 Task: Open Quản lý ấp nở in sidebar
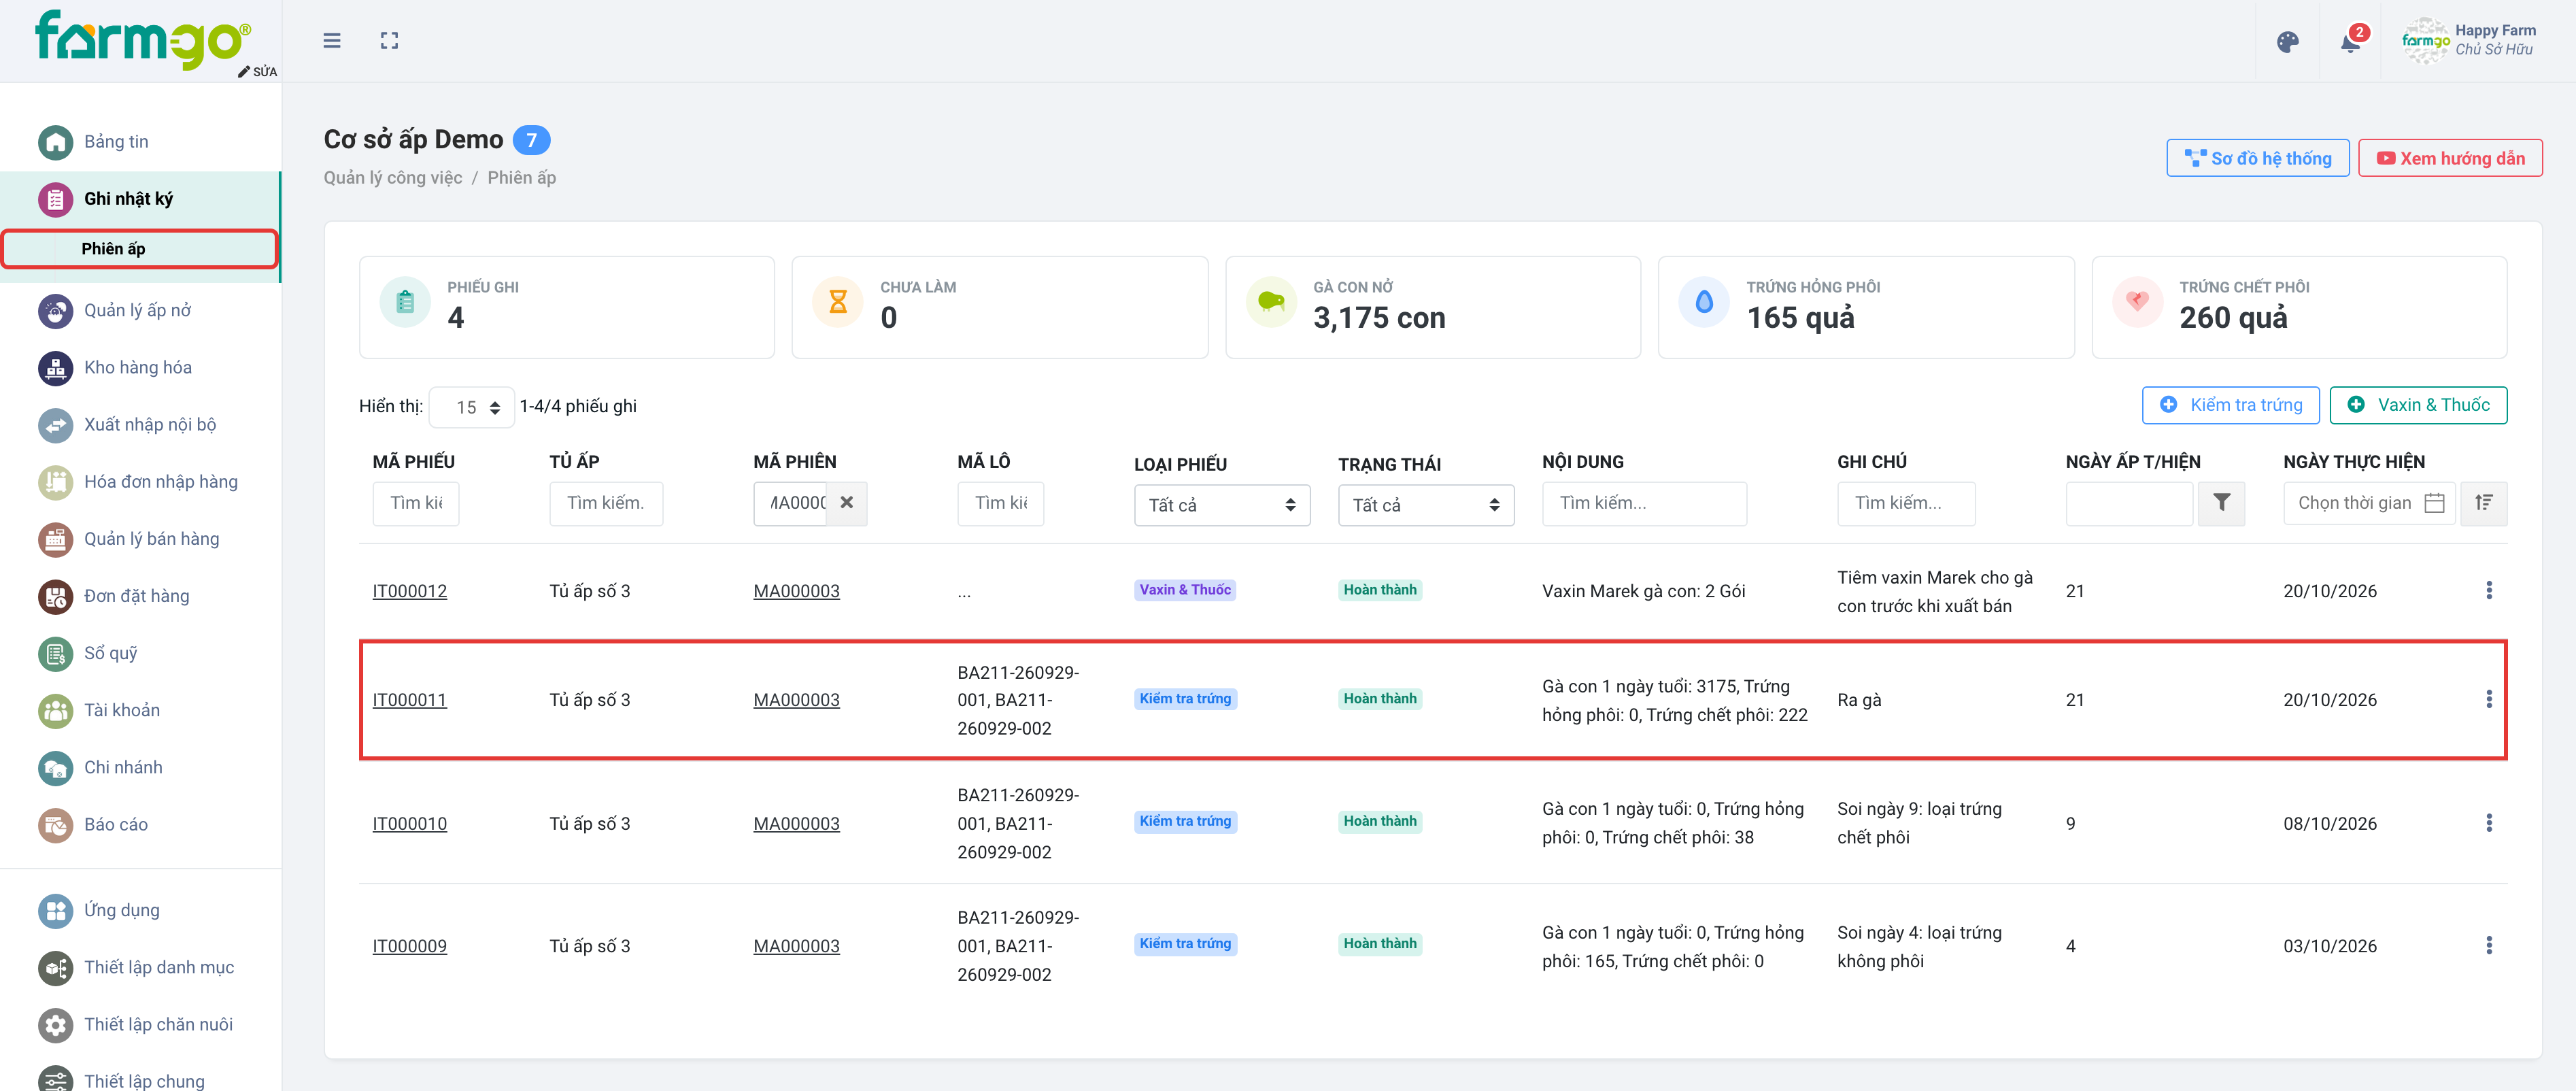[138, 310]
